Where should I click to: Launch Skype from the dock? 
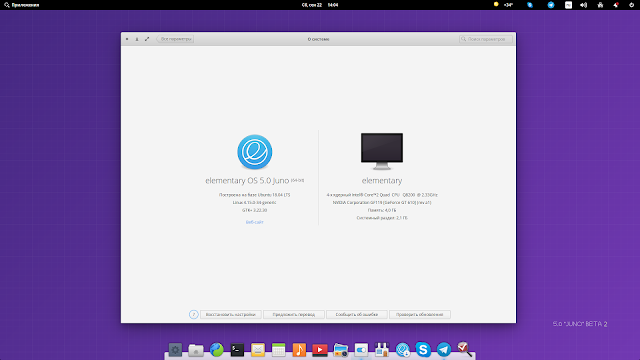click(423, 350)
